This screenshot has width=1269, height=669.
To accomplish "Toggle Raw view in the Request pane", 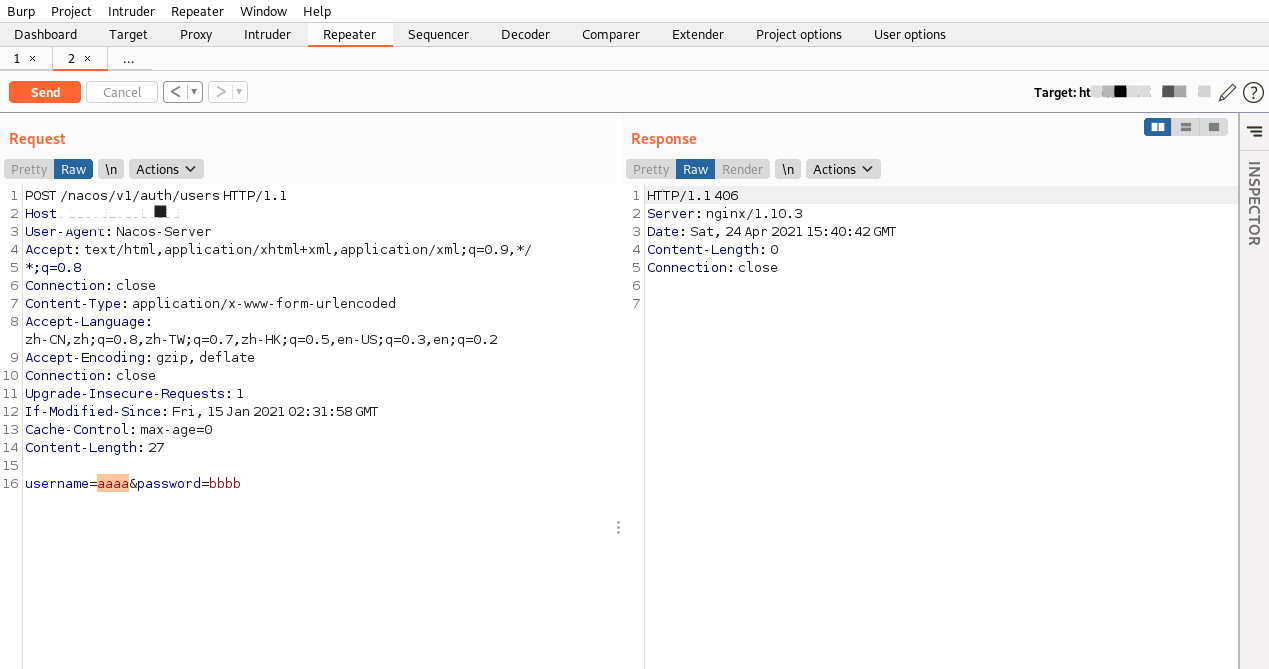I will click(73, 169).
